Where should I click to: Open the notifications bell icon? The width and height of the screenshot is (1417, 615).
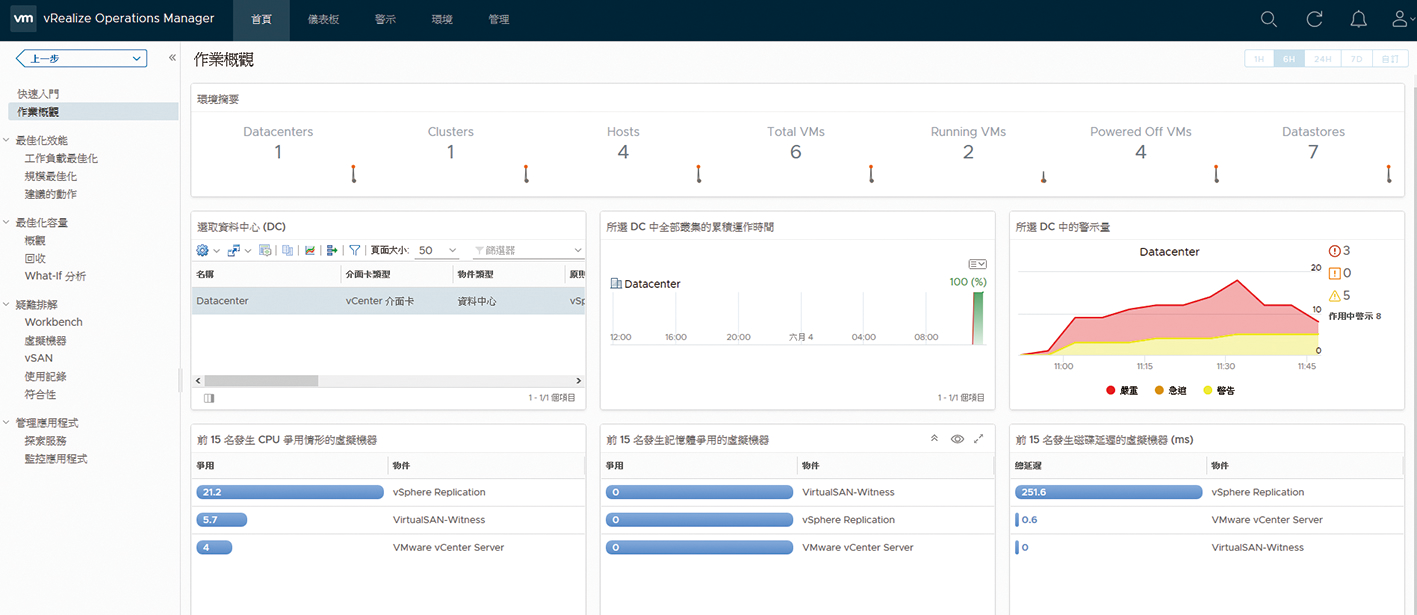1358,19
